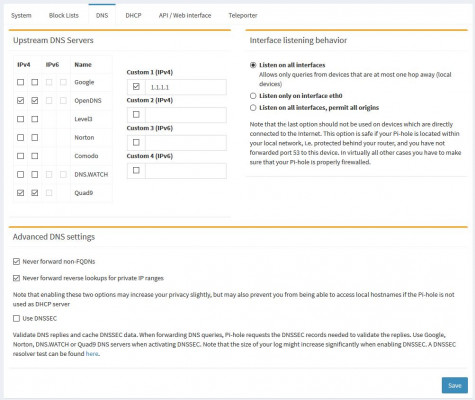This screenshot has width=475, height=400.
Task: Uncheck OpenDNS secondary IPv4 checkbox
Action: pos(35,100)
